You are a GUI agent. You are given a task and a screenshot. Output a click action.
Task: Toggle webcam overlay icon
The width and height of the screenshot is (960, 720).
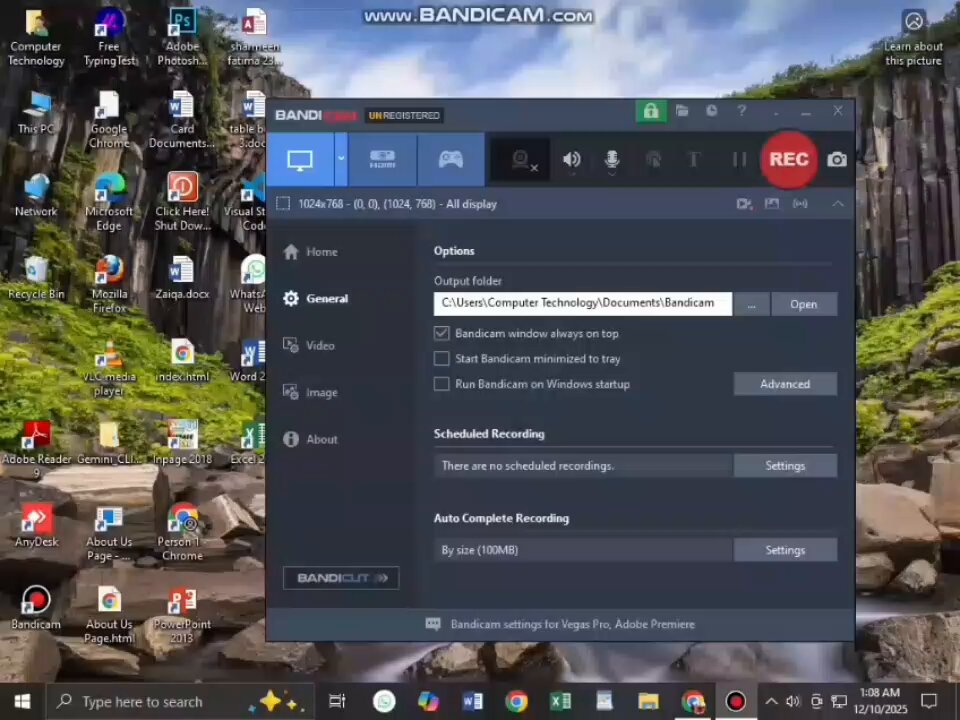tap(522, 160)
